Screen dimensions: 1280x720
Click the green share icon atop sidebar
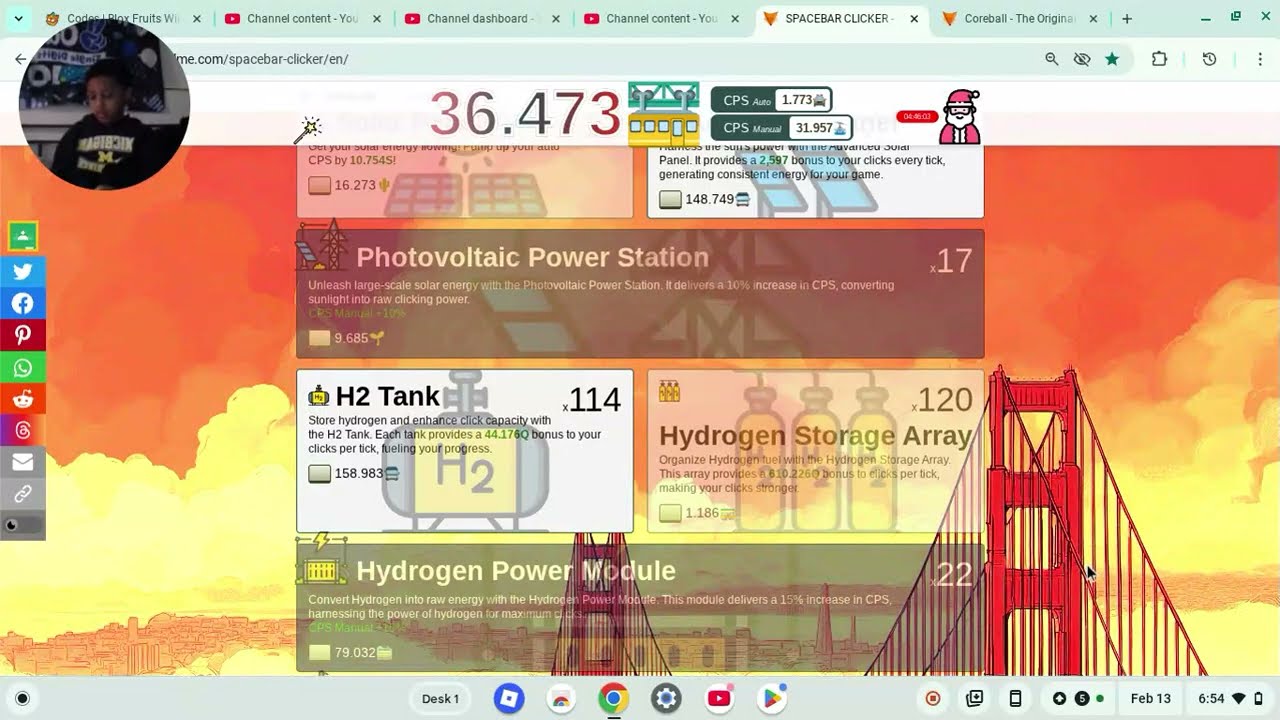pos(23,237)
